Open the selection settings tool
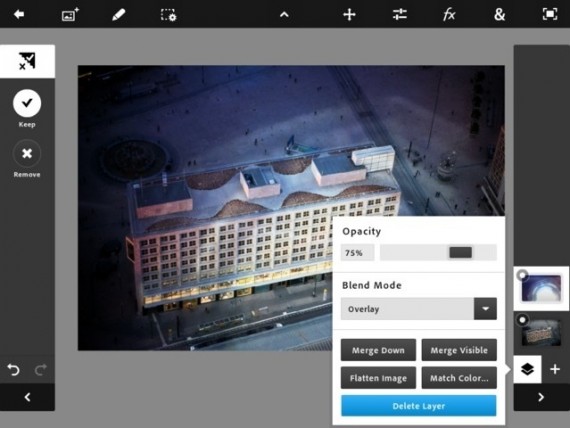The image size is (570, 428). pyautogui.click(x=168, y=15)
